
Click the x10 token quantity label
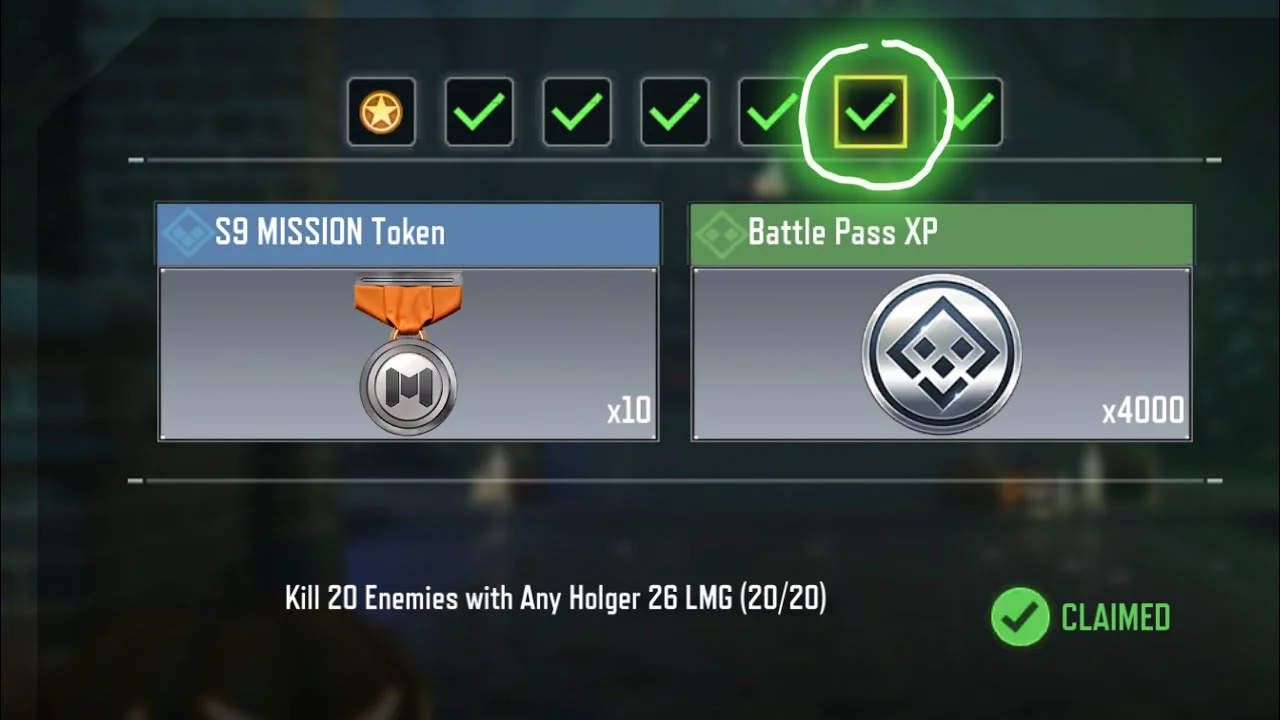pos(629,410)
